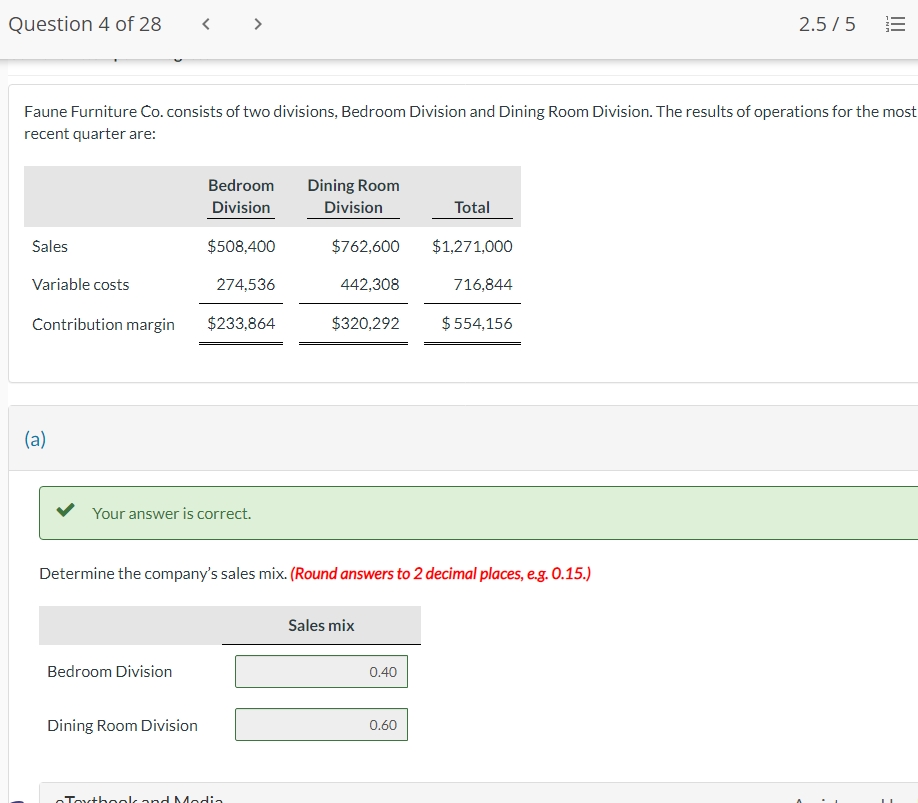Click the Variable costs row label
The width and height of the screenshot is (918, 803).
pyautogui.click(x=81, y=284)
